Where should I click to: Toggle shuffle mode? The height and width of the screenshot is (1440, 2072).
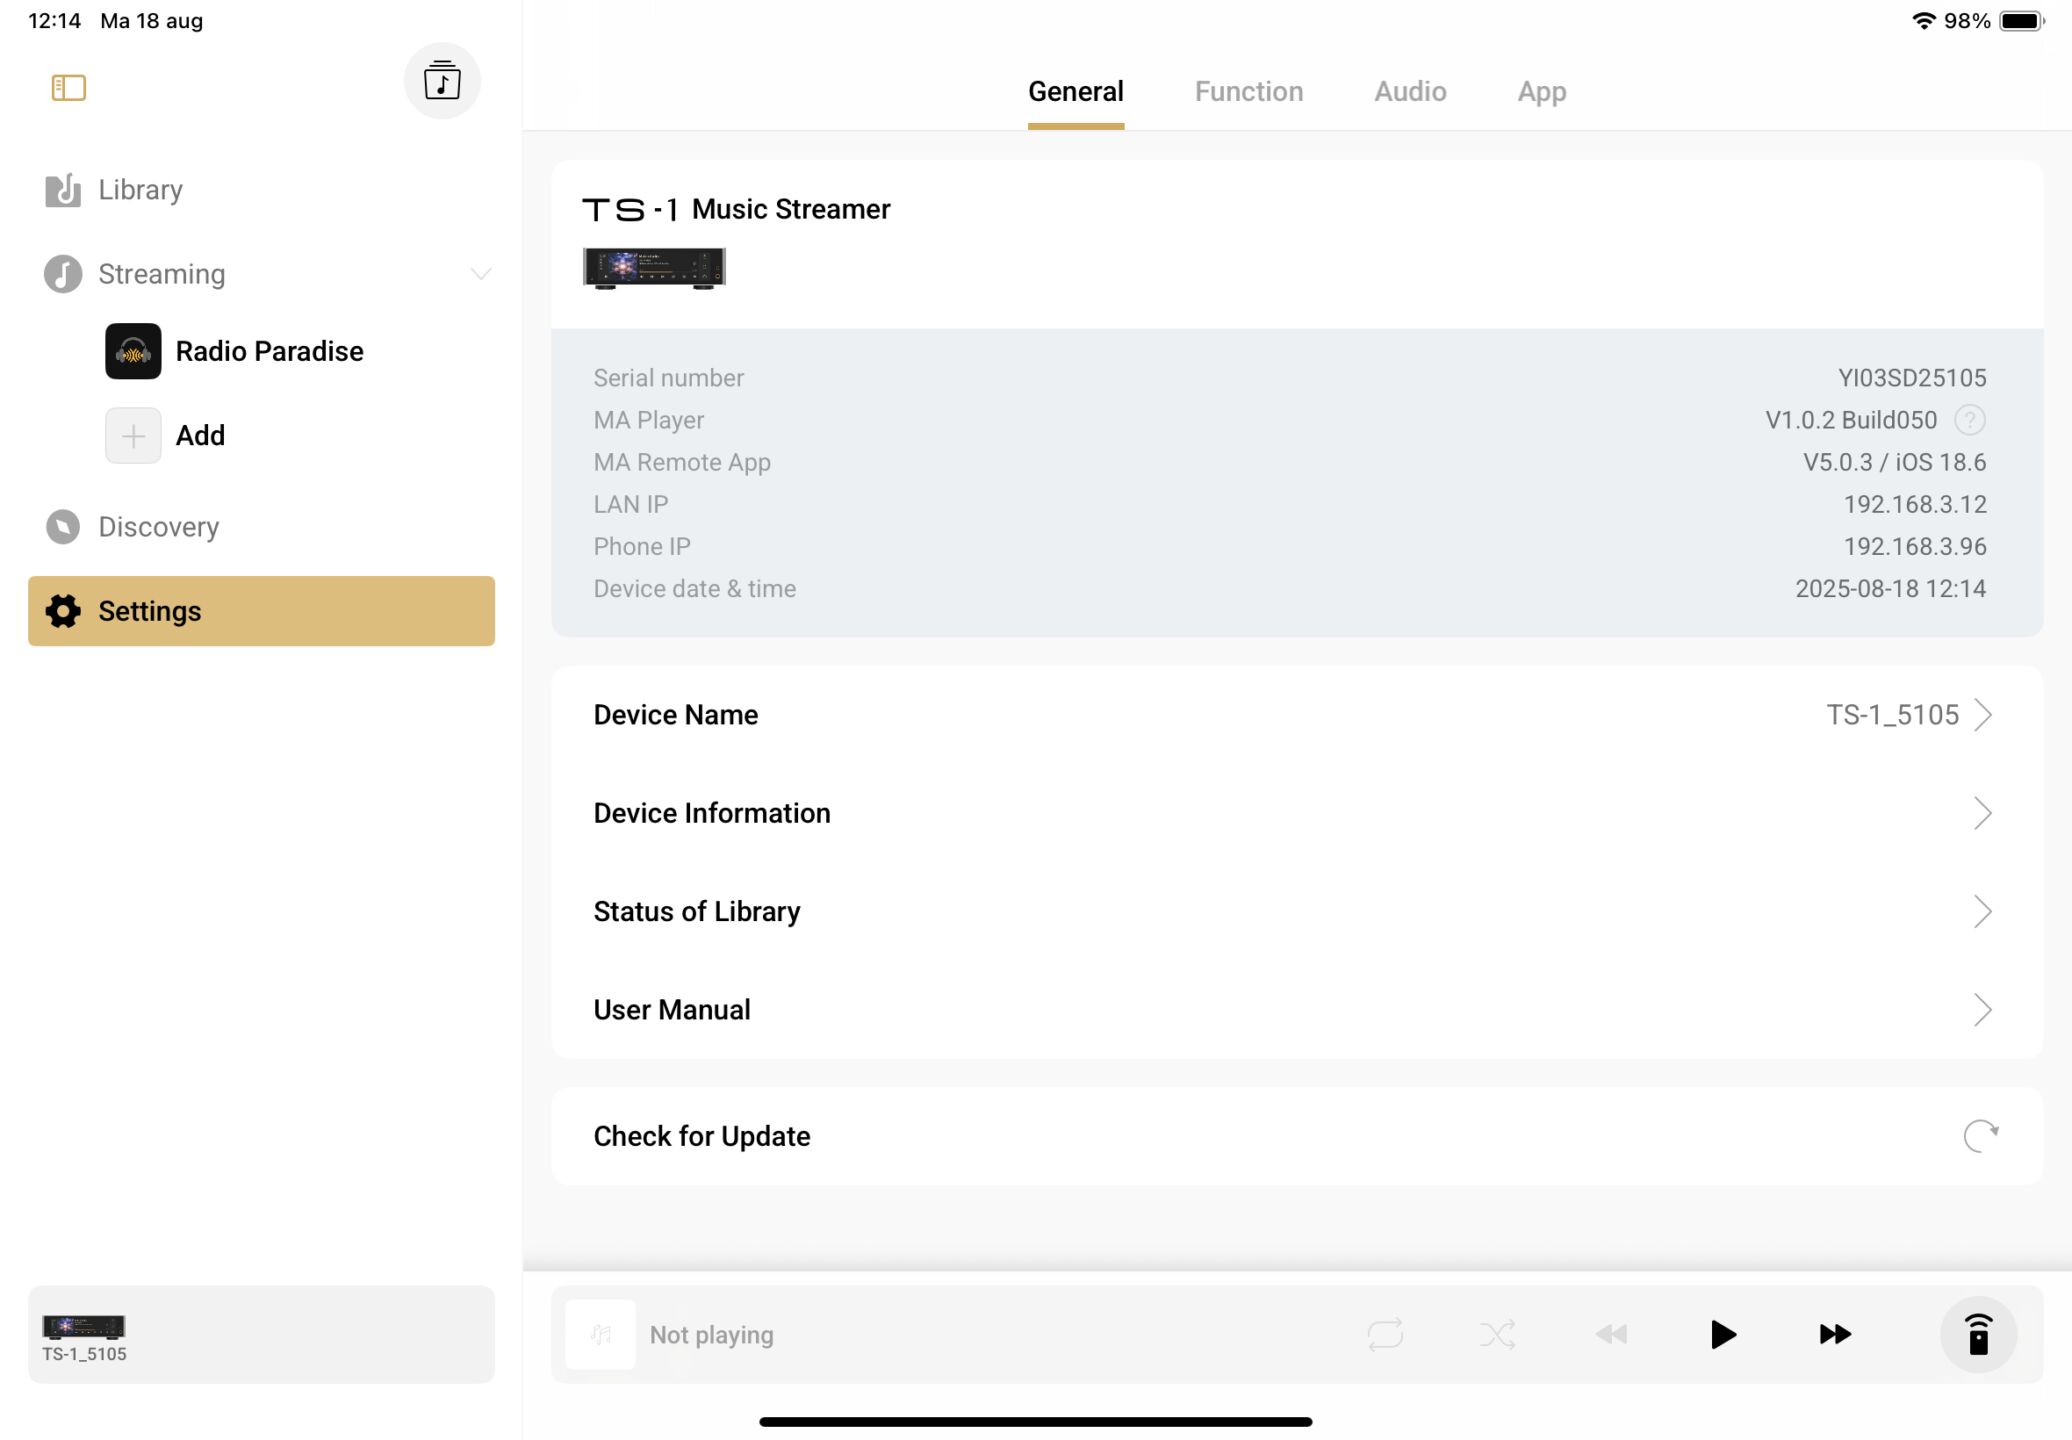pyautogui.click(x=1497, y=1334)
